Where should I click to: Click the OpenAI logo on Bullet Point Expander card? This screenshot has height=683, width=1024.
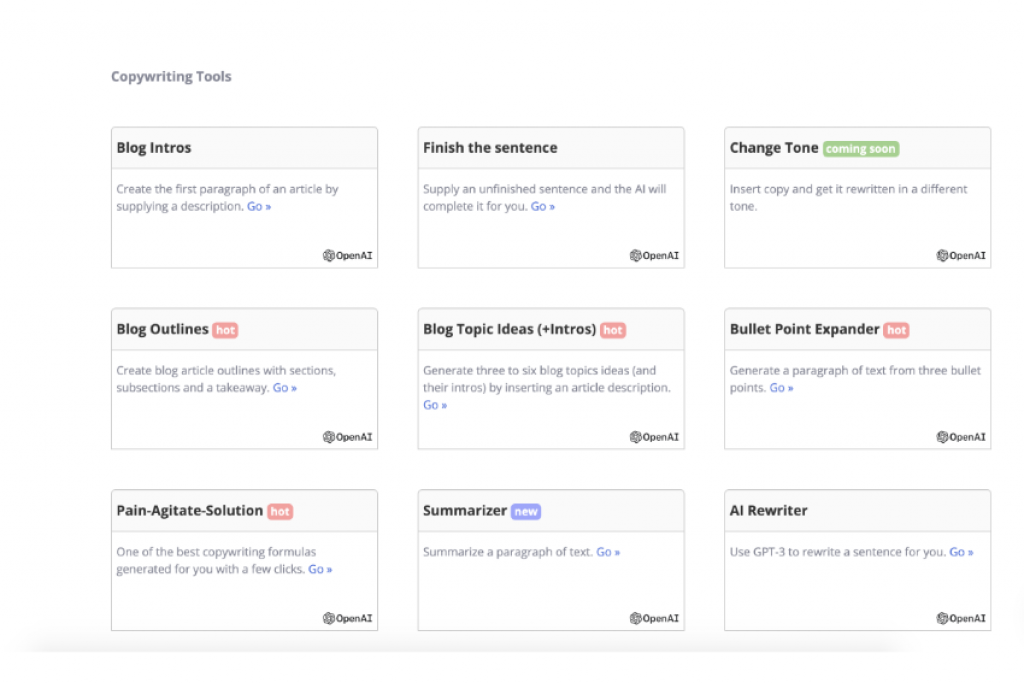pos(960,437)
